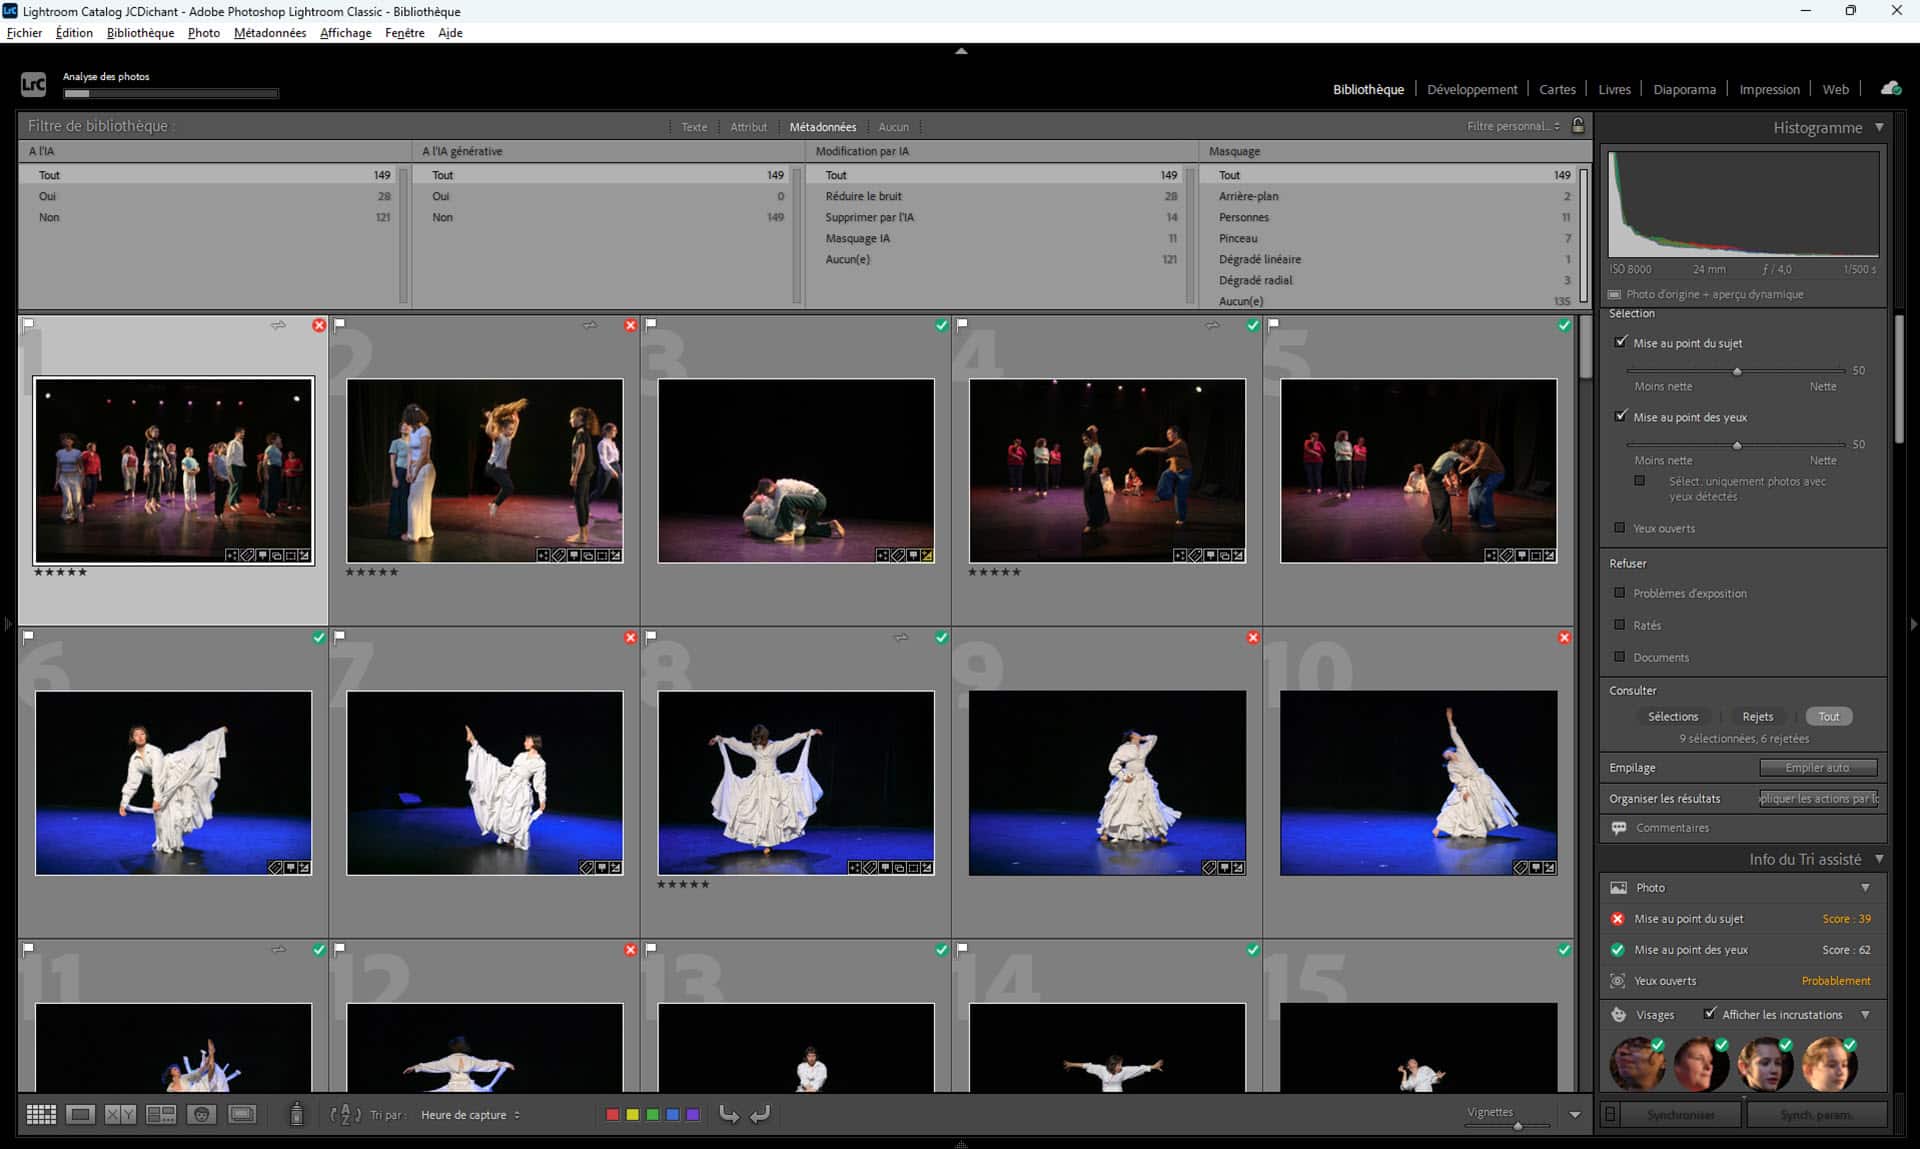The image size is (1920, 1149).
Task: Open the Métadonnées menu
Action: (270, 33)
